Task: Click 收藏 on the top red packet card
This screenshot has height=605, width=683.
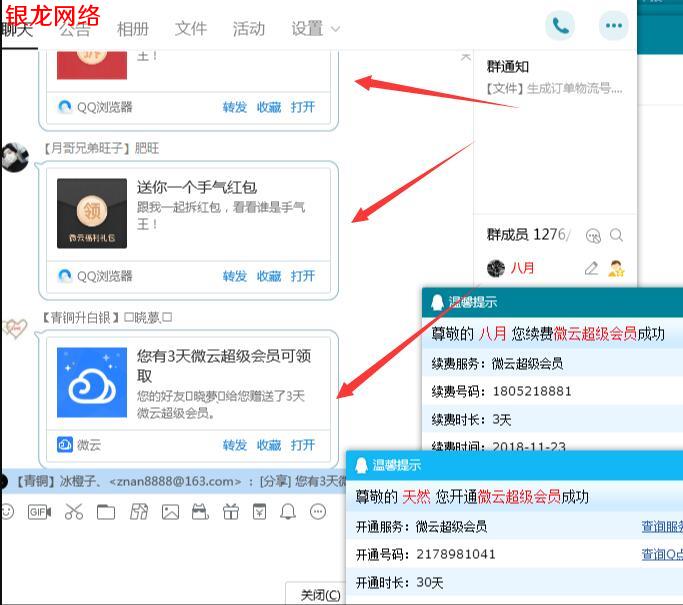Action: [x=269, y=107]
